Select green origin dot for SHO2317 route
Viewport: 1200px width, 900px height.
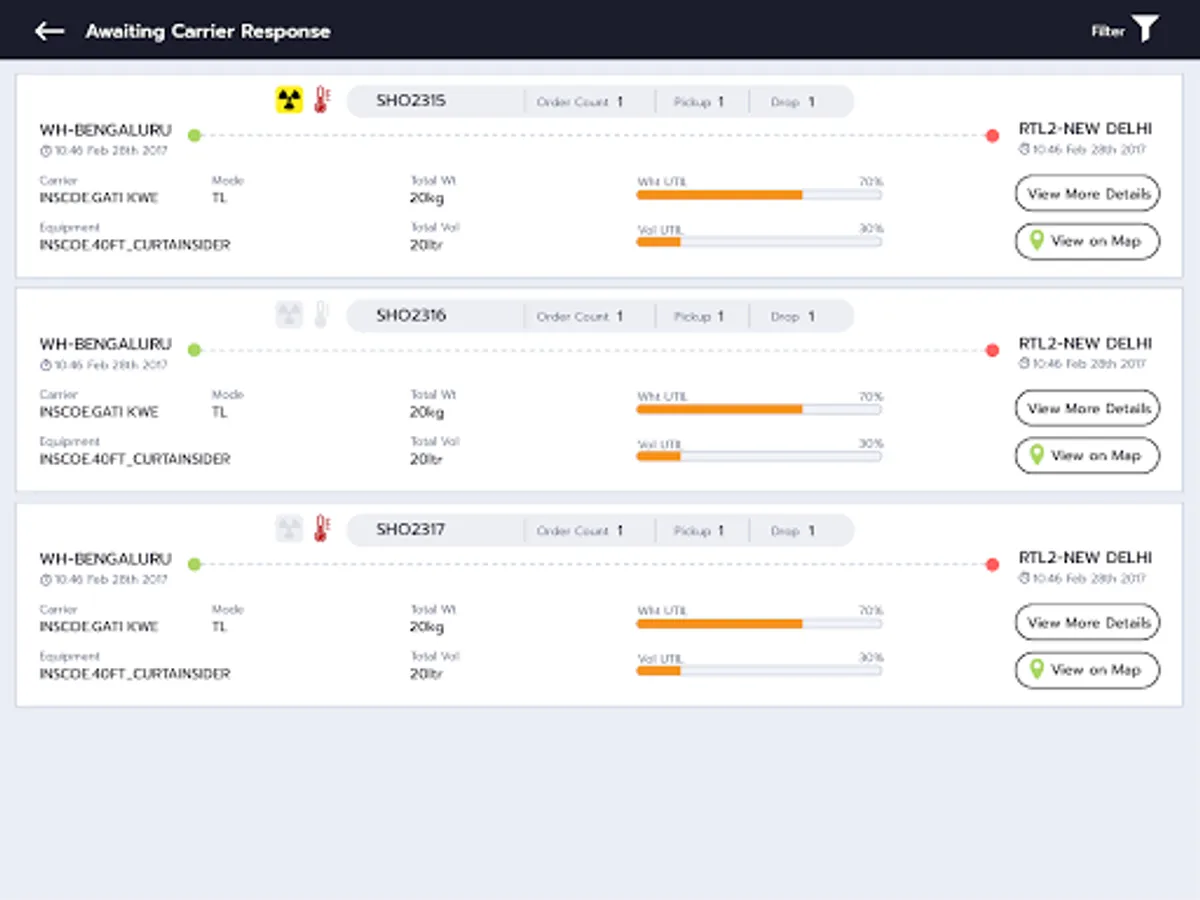pyautogui.click(x=195, y=564)
